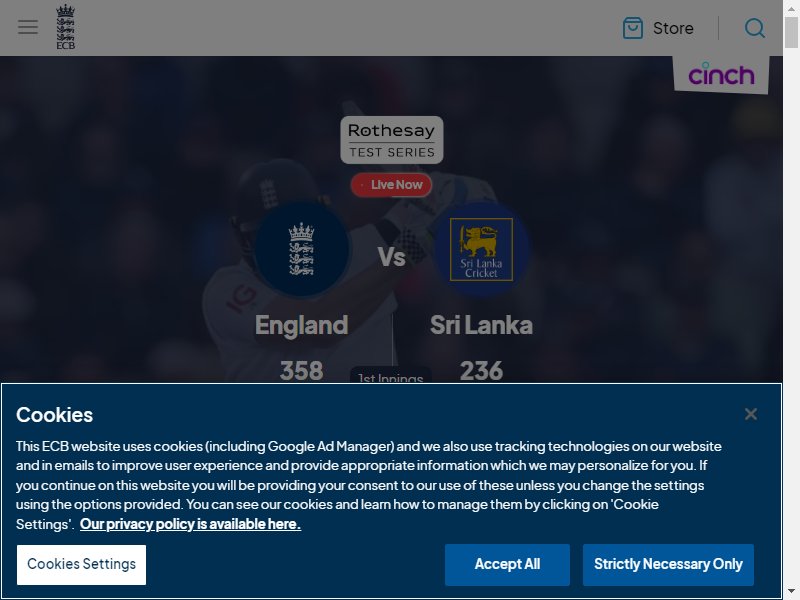The height and width of the screenshot is (600, 800).
Task: Choose Strictly Necessary Only cookies
Action: [x=668, y=564]
